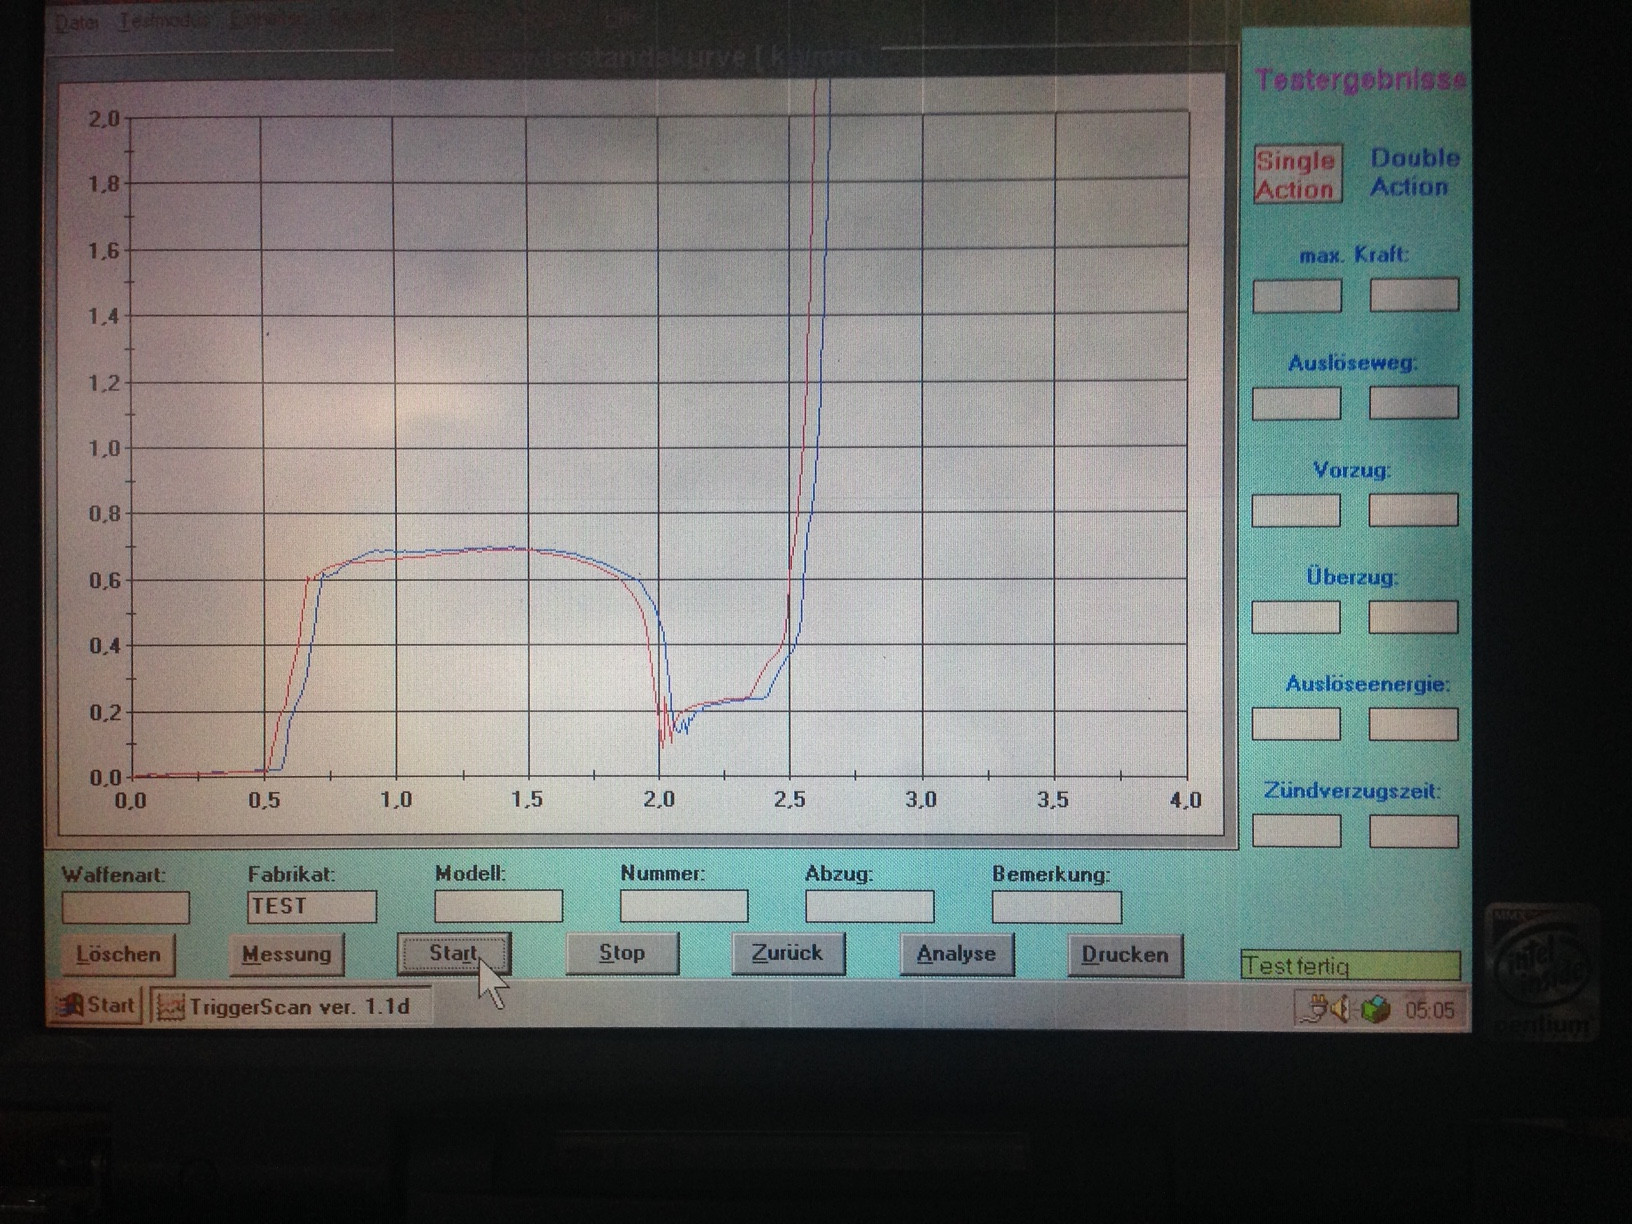This screenshot has width=1632, height=1224.
Task: Focus the Waffenart input field
Action: [125, 908]
